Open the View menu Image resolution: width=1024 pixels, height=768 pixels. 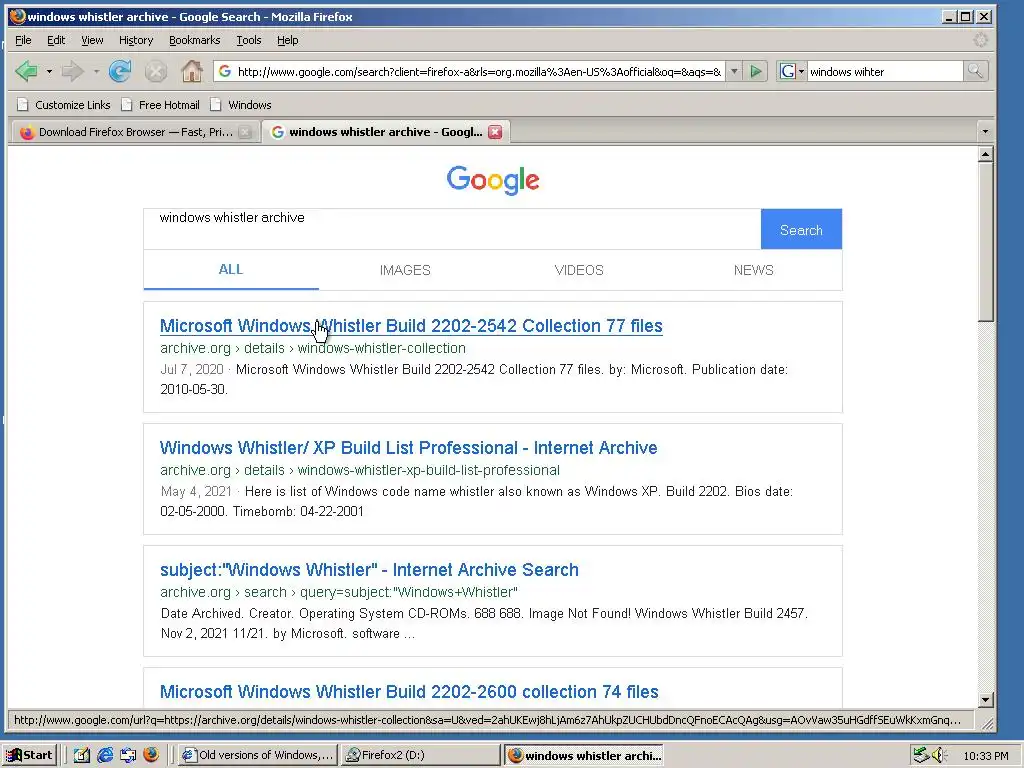(92, 40)
